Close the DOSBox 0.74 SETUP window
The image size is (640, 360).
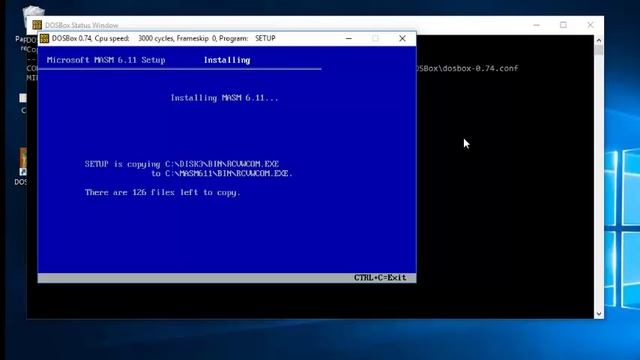tap(402, 38)
